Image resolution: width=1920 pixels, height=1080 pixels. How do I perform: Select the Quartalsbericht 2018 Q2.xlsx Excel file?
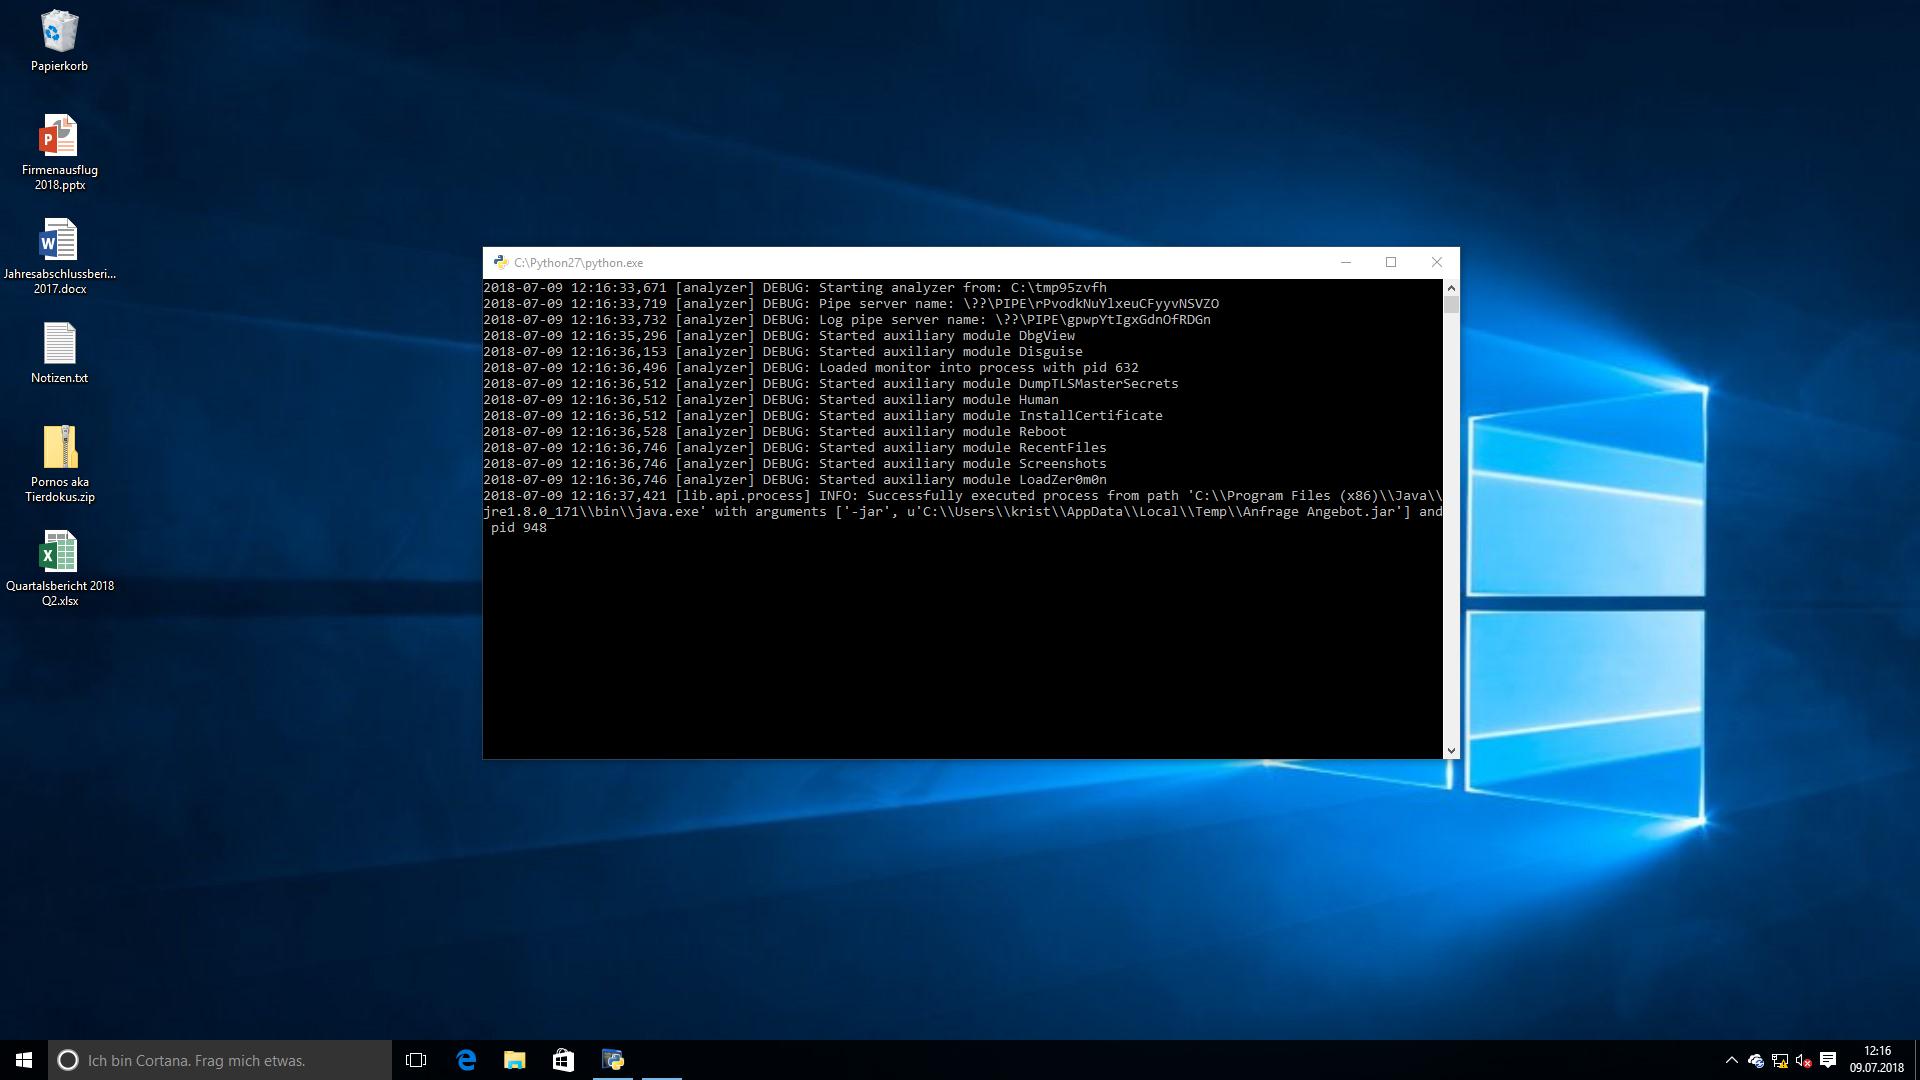(59, 568)
